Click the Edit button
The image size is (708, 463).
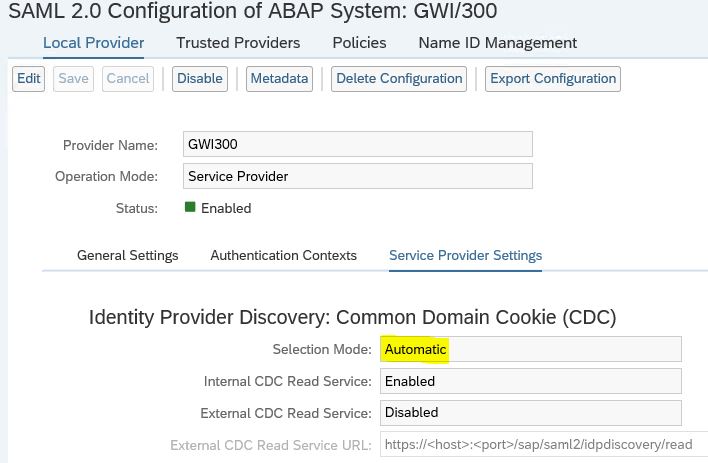tap(28, 79)
